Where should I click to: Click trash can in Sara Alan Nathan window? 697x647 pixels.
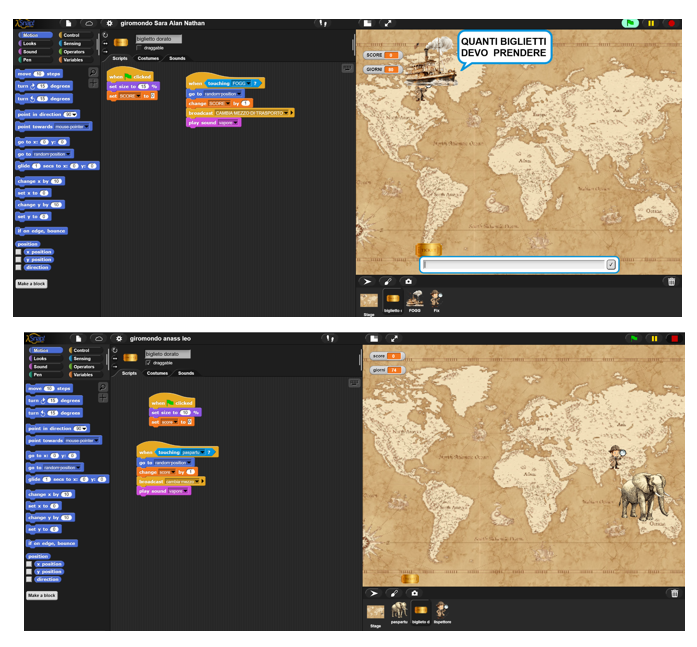pyautogui.click(x=671, y=281)
